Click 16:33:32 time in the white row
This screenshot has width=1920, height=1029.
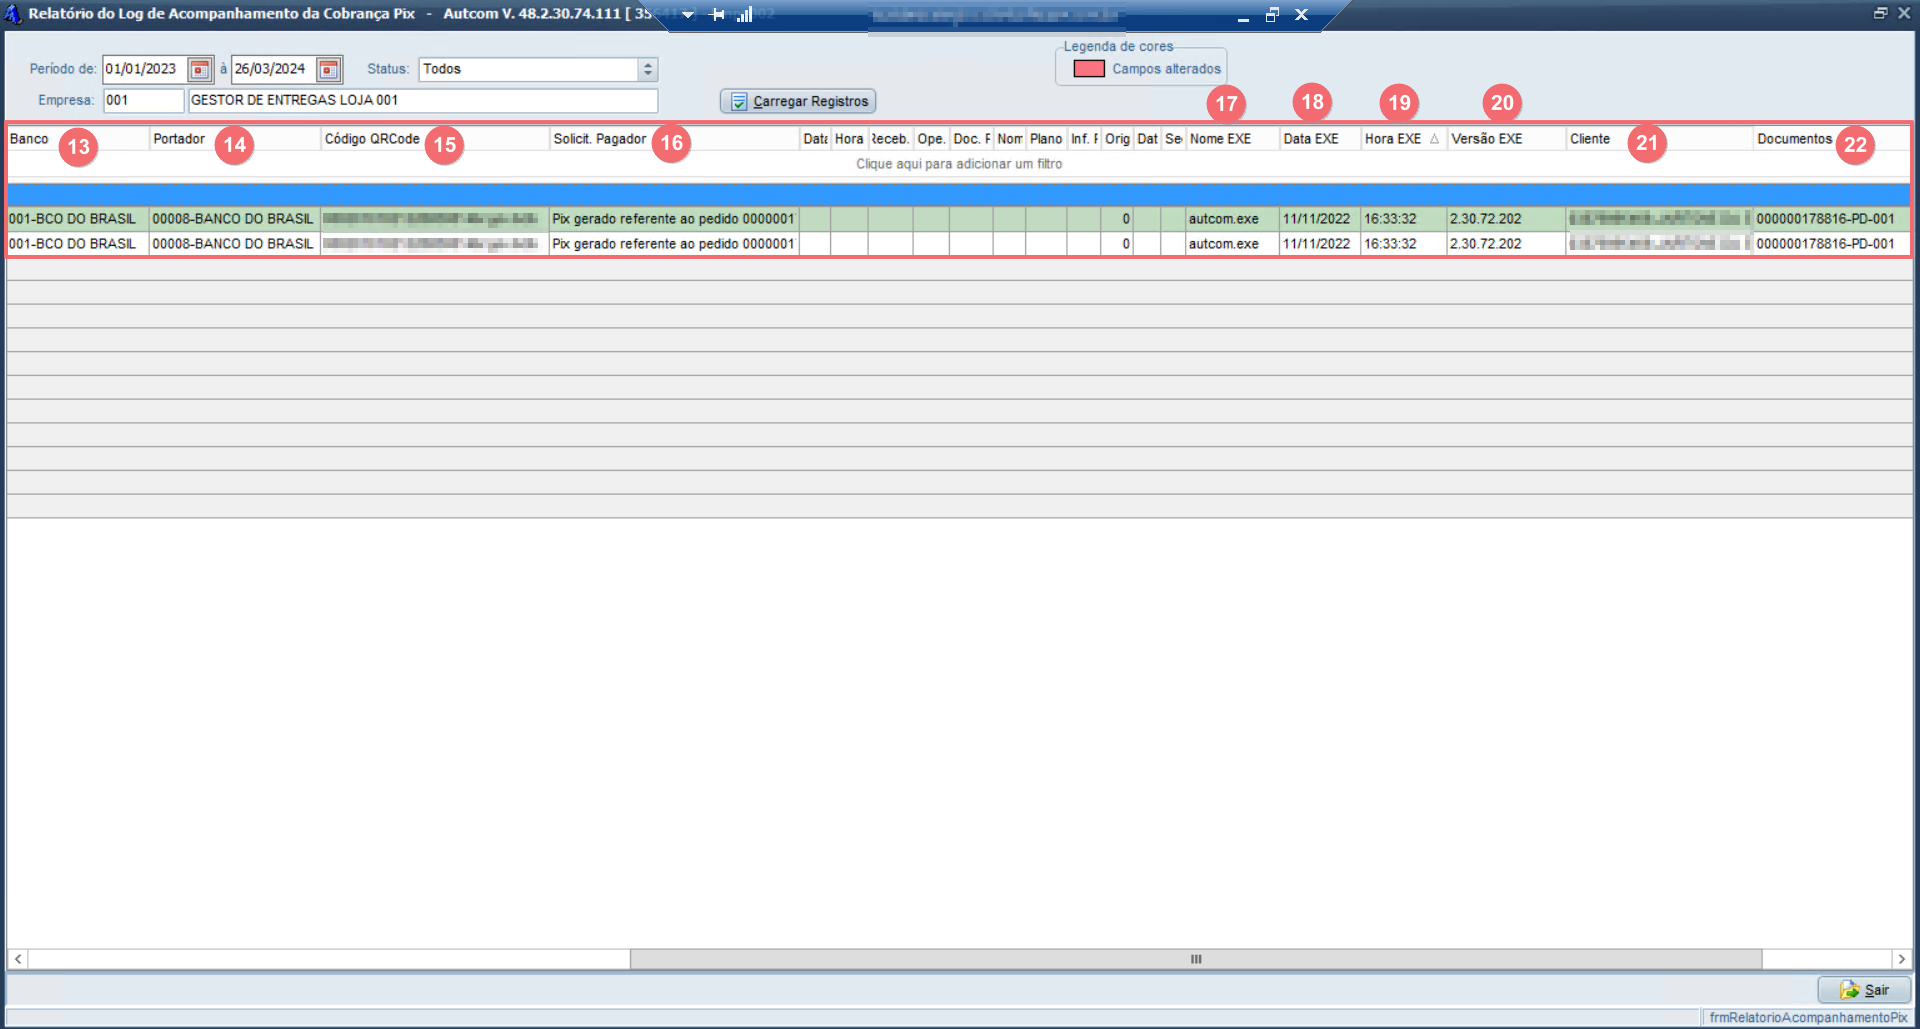(x=1403, y=244)
